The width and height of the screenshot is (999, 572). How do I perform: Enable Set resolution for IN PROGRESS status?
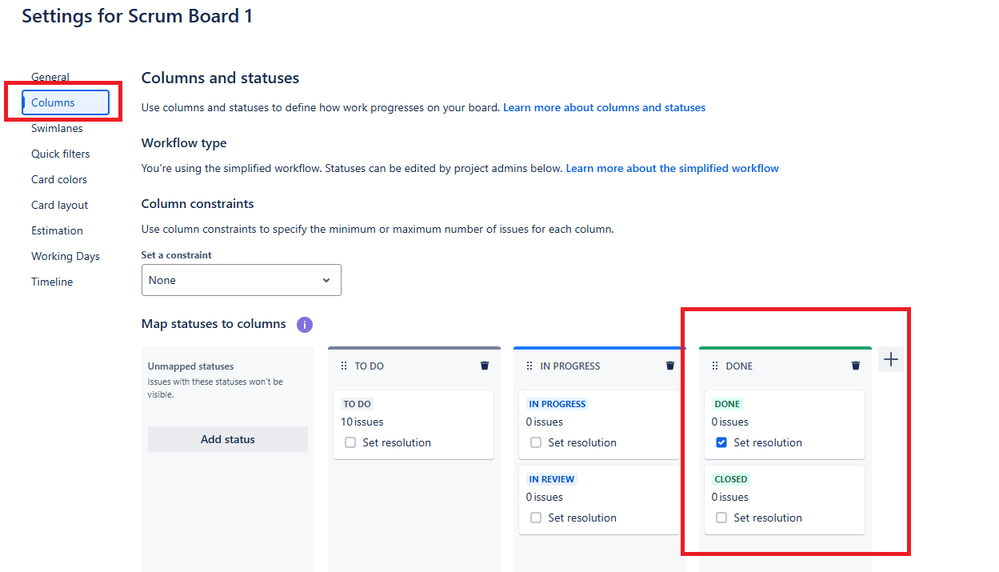tap(536, 443)
